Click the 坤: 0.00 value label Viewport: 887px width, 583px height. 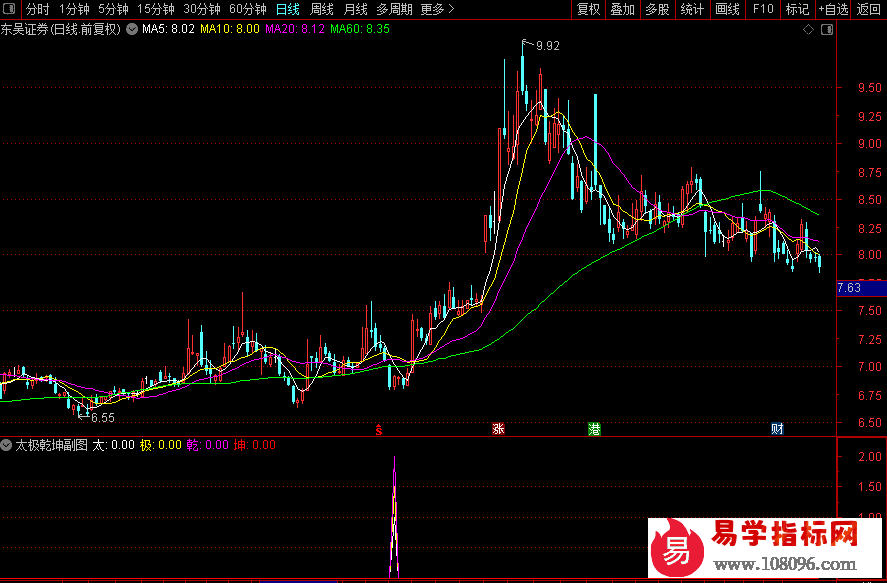pos(255,445)
